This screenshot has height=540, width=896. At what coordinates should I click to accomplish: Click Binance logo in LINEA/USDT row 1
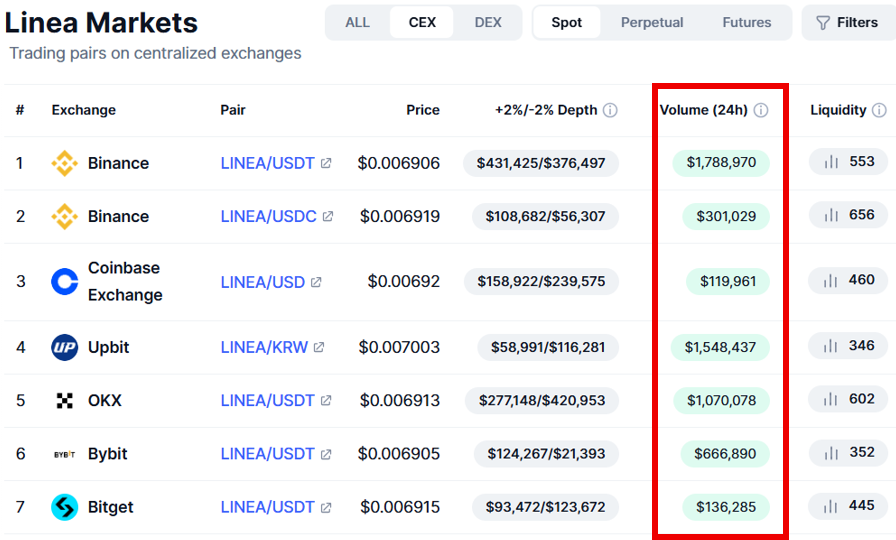coord(65,163)
